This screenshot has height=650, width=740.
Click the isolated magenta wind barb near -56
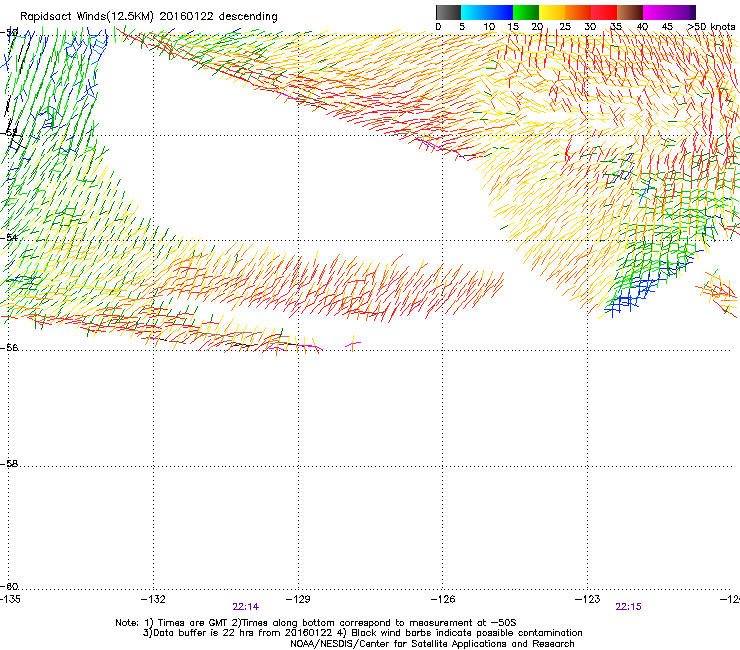click(x=353, y=343)
